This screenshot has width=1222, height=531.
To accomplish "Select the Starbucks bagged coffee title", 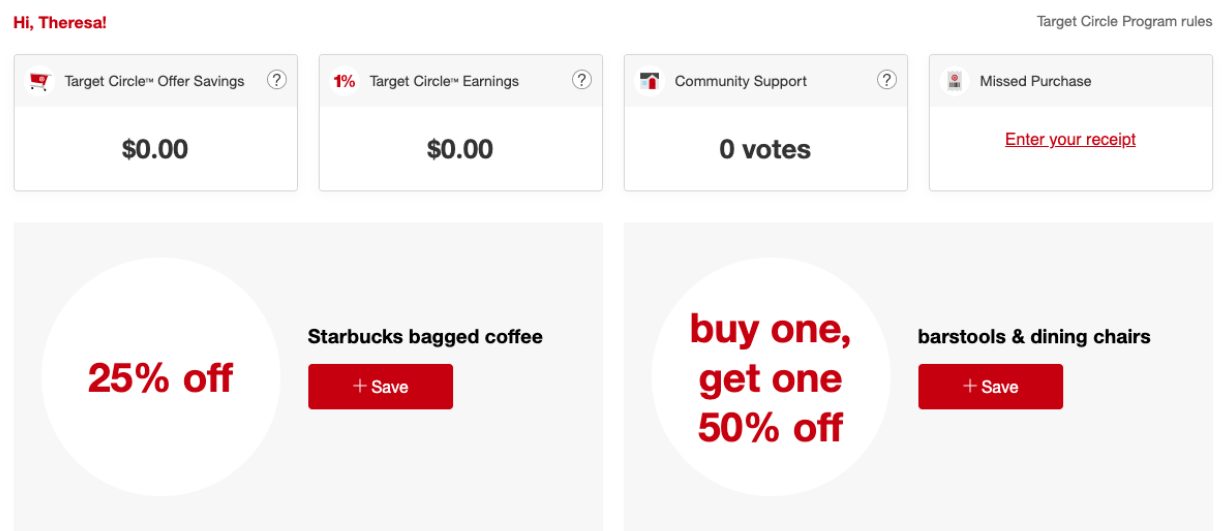I will click(x=425, y=337).
